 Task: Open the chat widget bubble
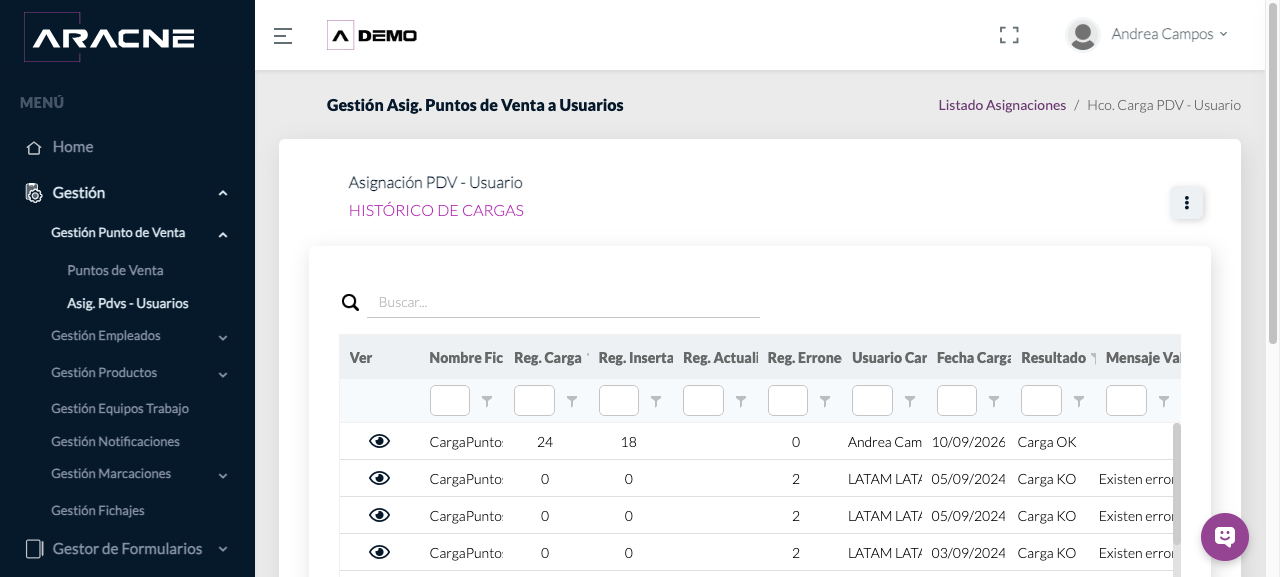click(x=1225, y=537)
